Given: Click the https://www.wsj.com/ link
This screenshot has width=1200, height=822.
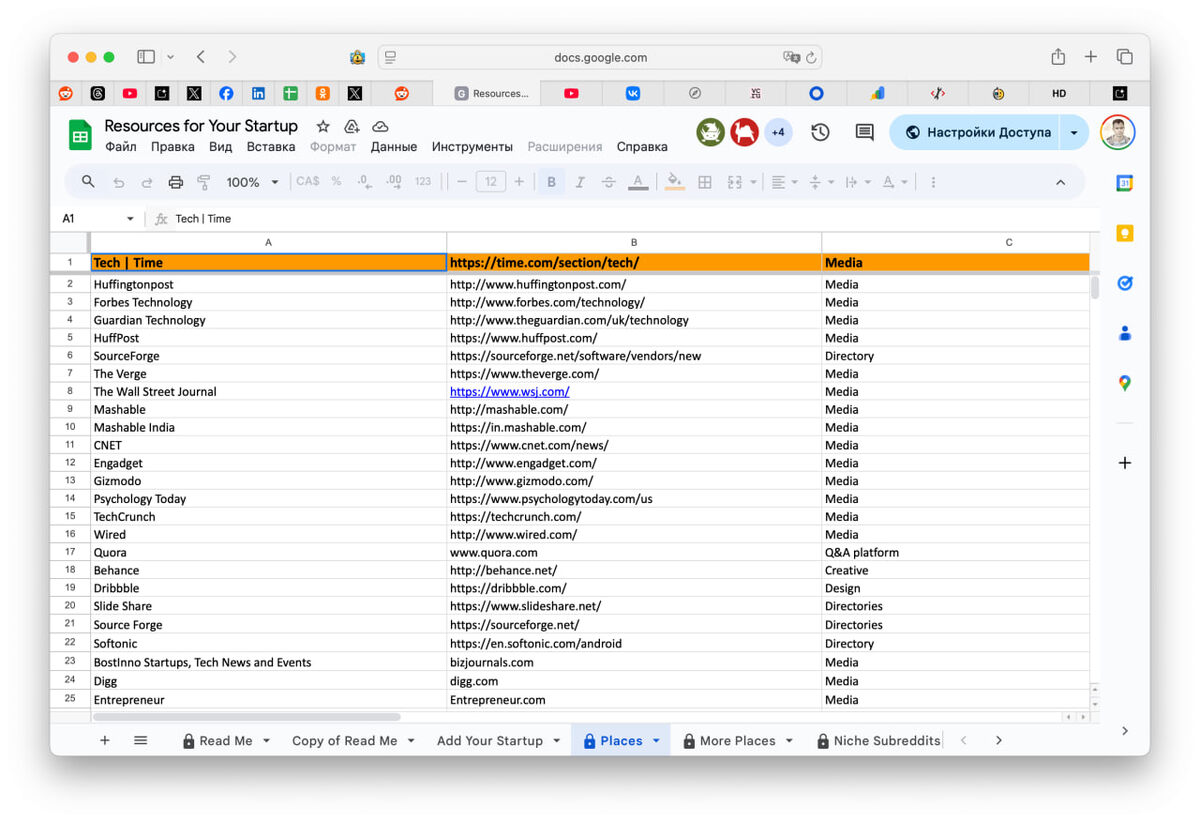Looking at the screenshot, I should coord(510,392).
